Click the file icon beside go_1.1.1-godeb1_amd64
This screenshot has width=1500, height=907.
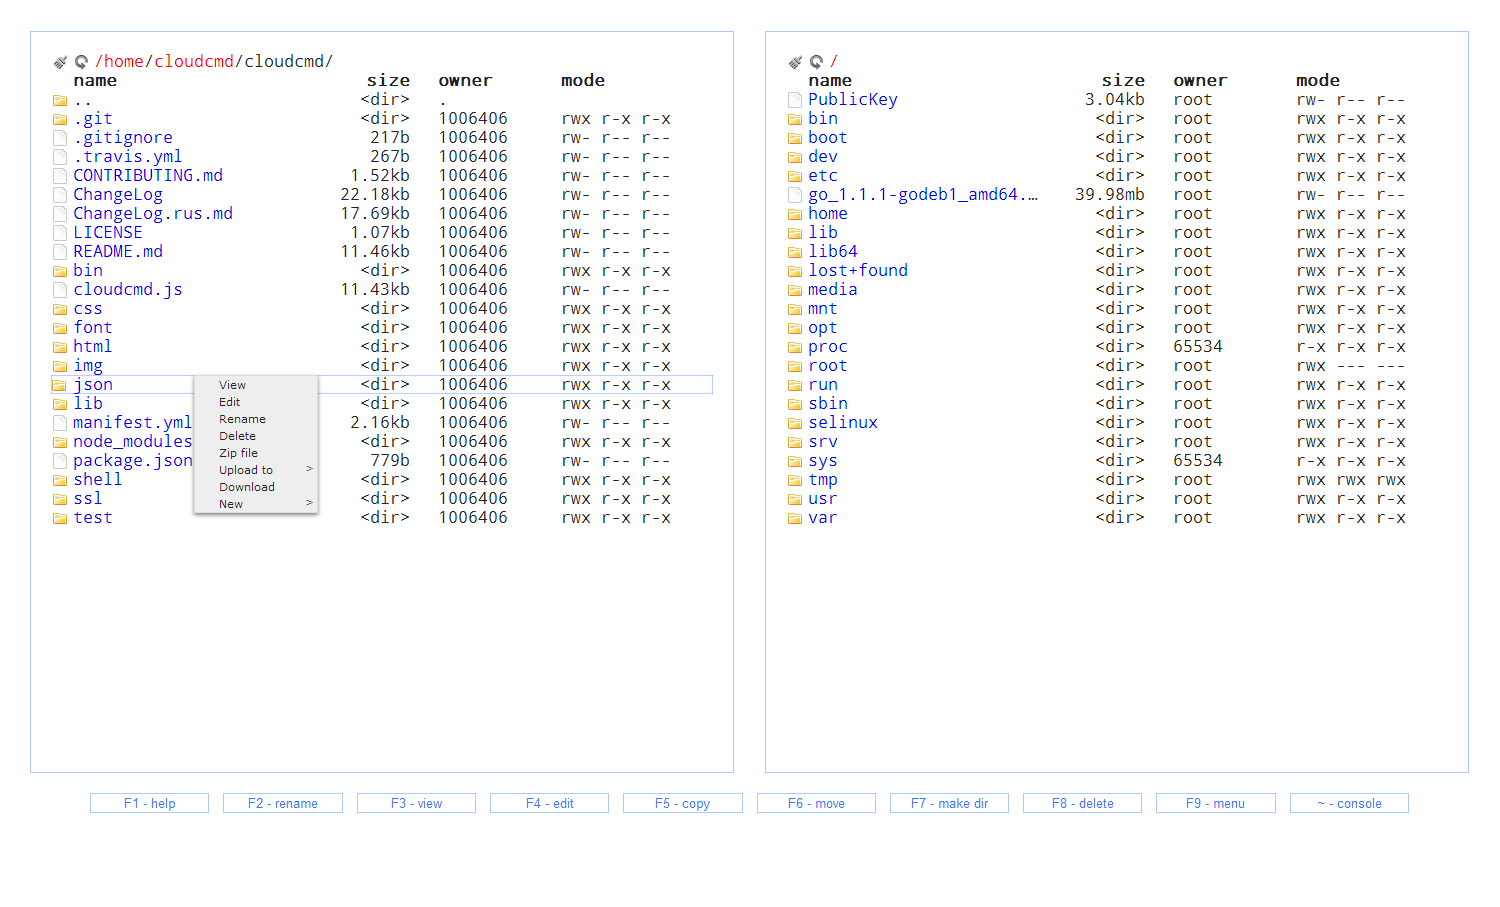795,195
